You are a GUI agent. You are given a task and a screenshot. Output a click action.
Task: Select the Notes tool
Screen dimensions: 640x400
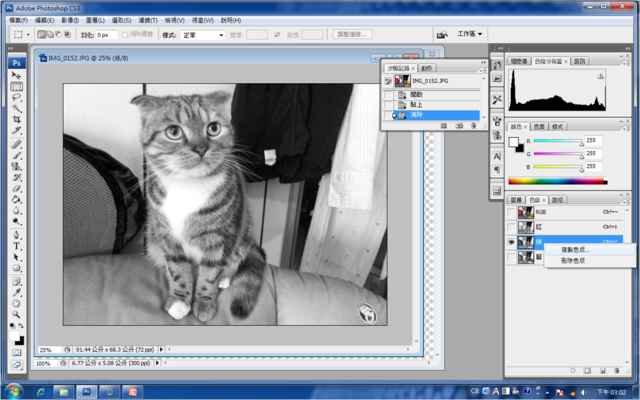[16, 281]
